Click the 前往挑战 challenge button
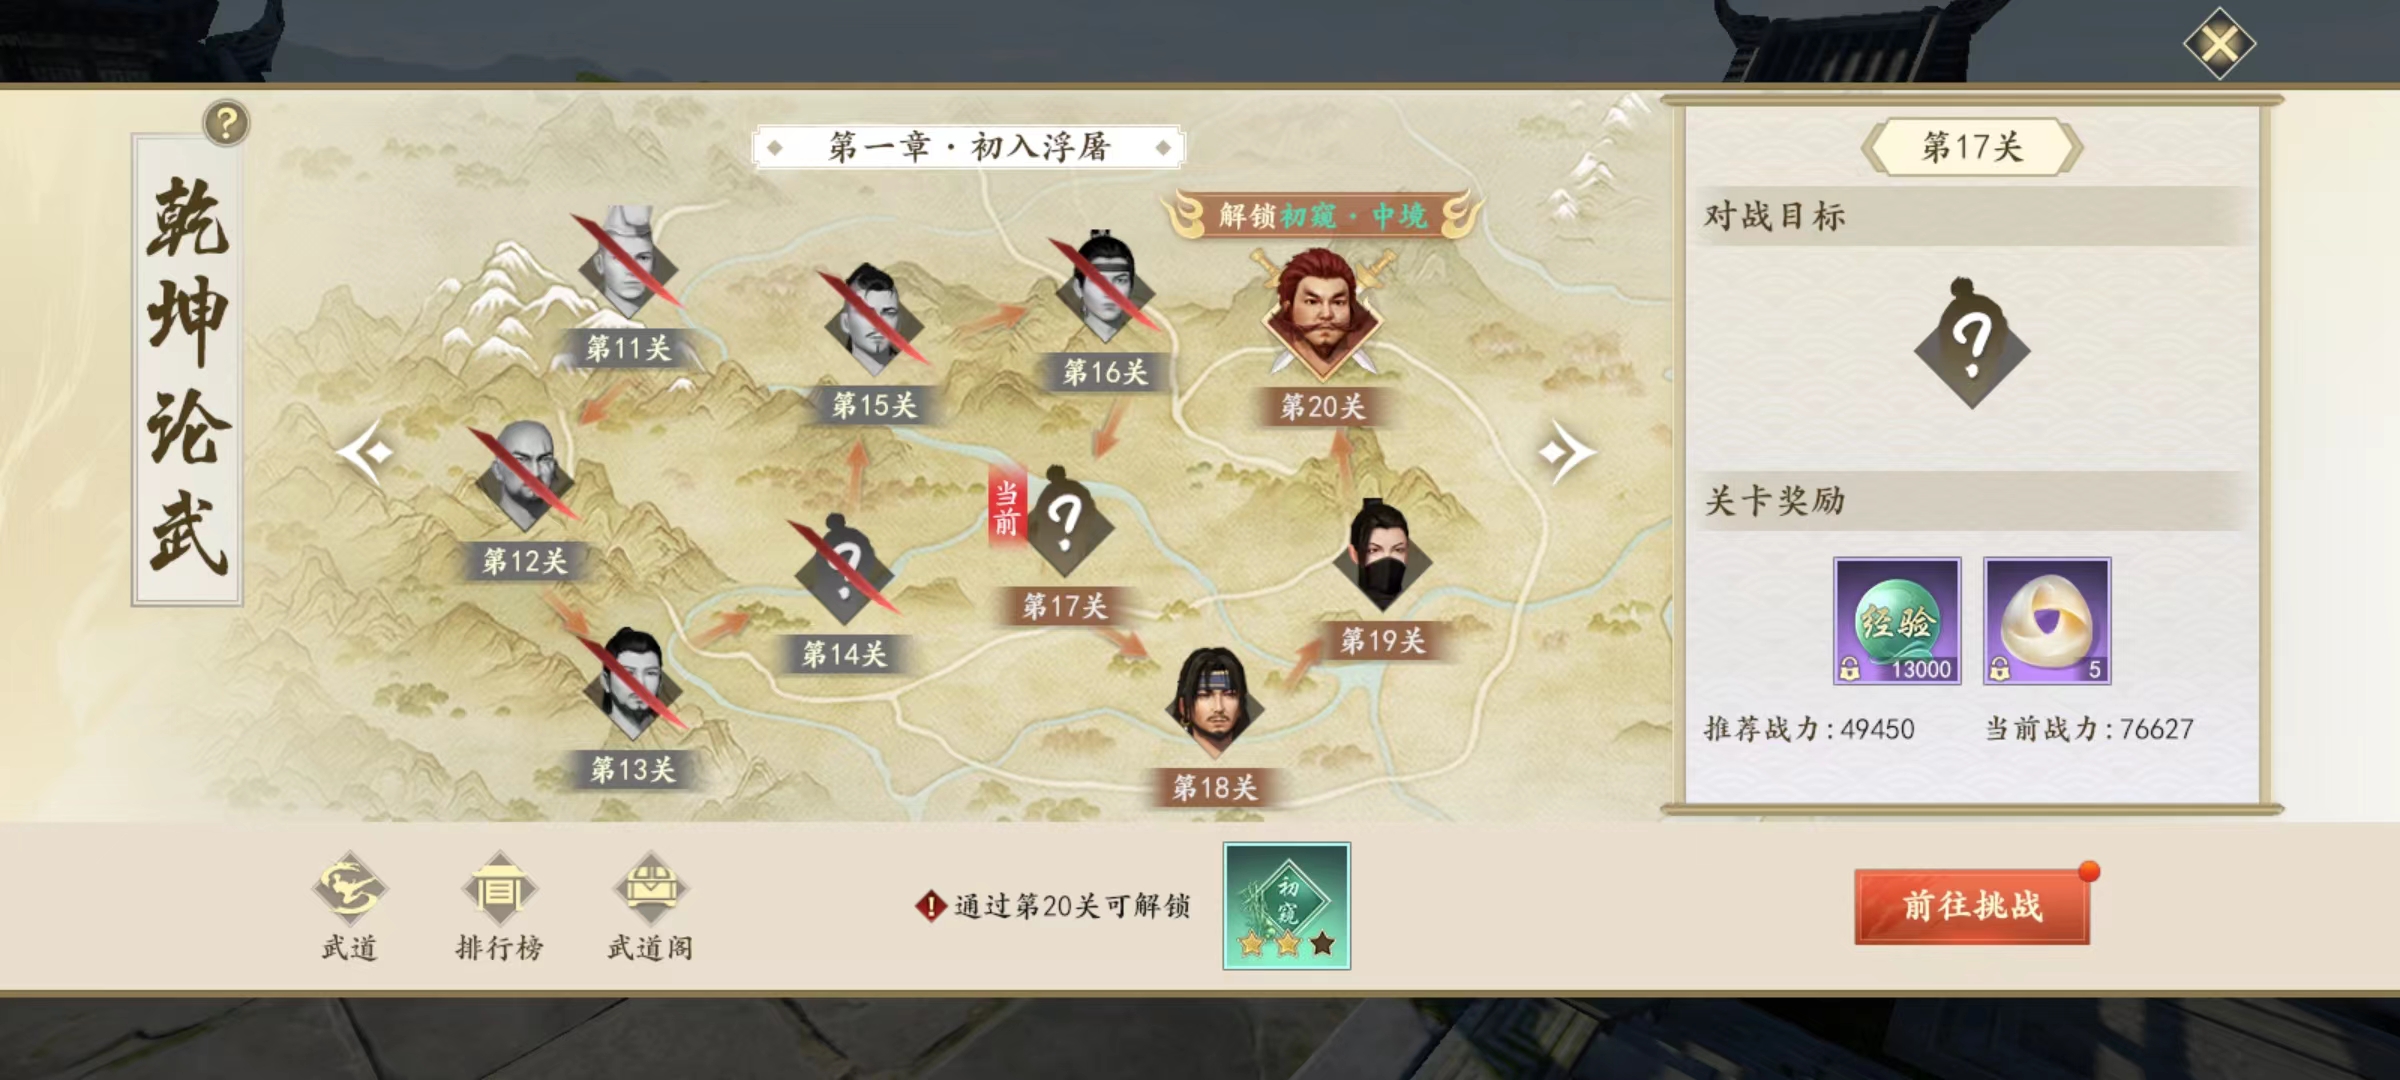 pyautogui.click(x=1972, y=906)
